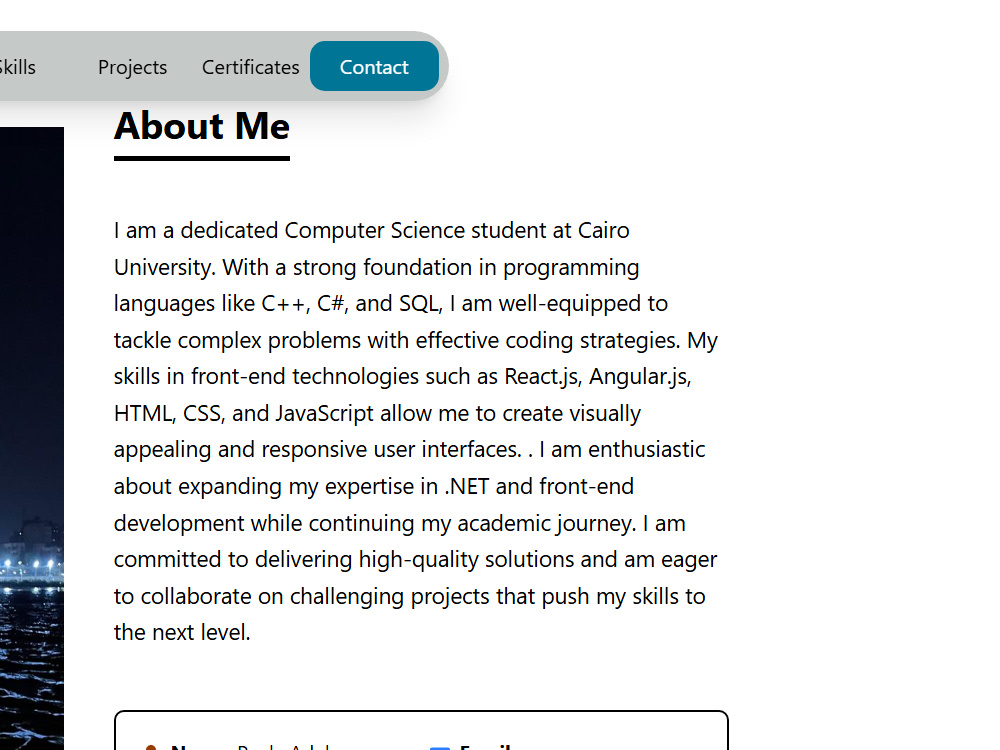Click the underline beneath About Me
This screenshot has height=750, width=1000.
(x=202, y=158)
